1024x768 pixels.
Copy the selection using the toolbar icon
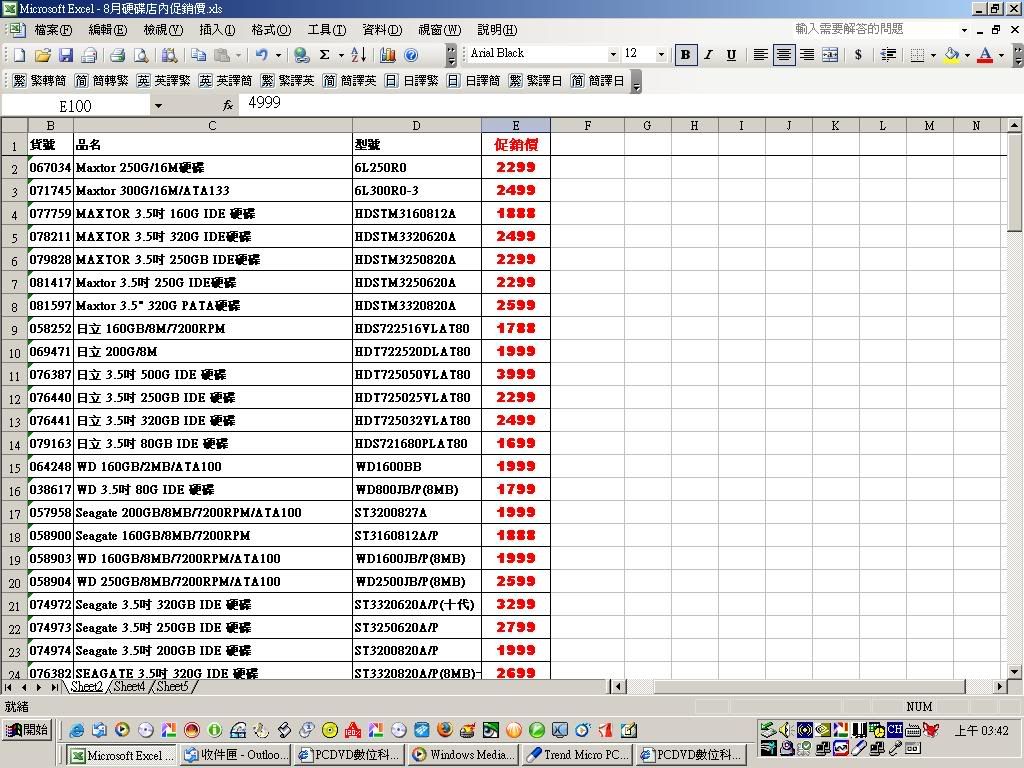[199, 55]
